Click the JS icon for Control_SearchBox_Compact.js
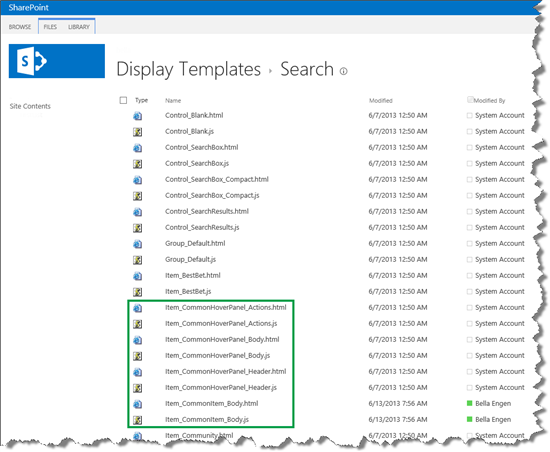Image resolution: width=550 pixels, height=452 pixels. tap(138, 196)
